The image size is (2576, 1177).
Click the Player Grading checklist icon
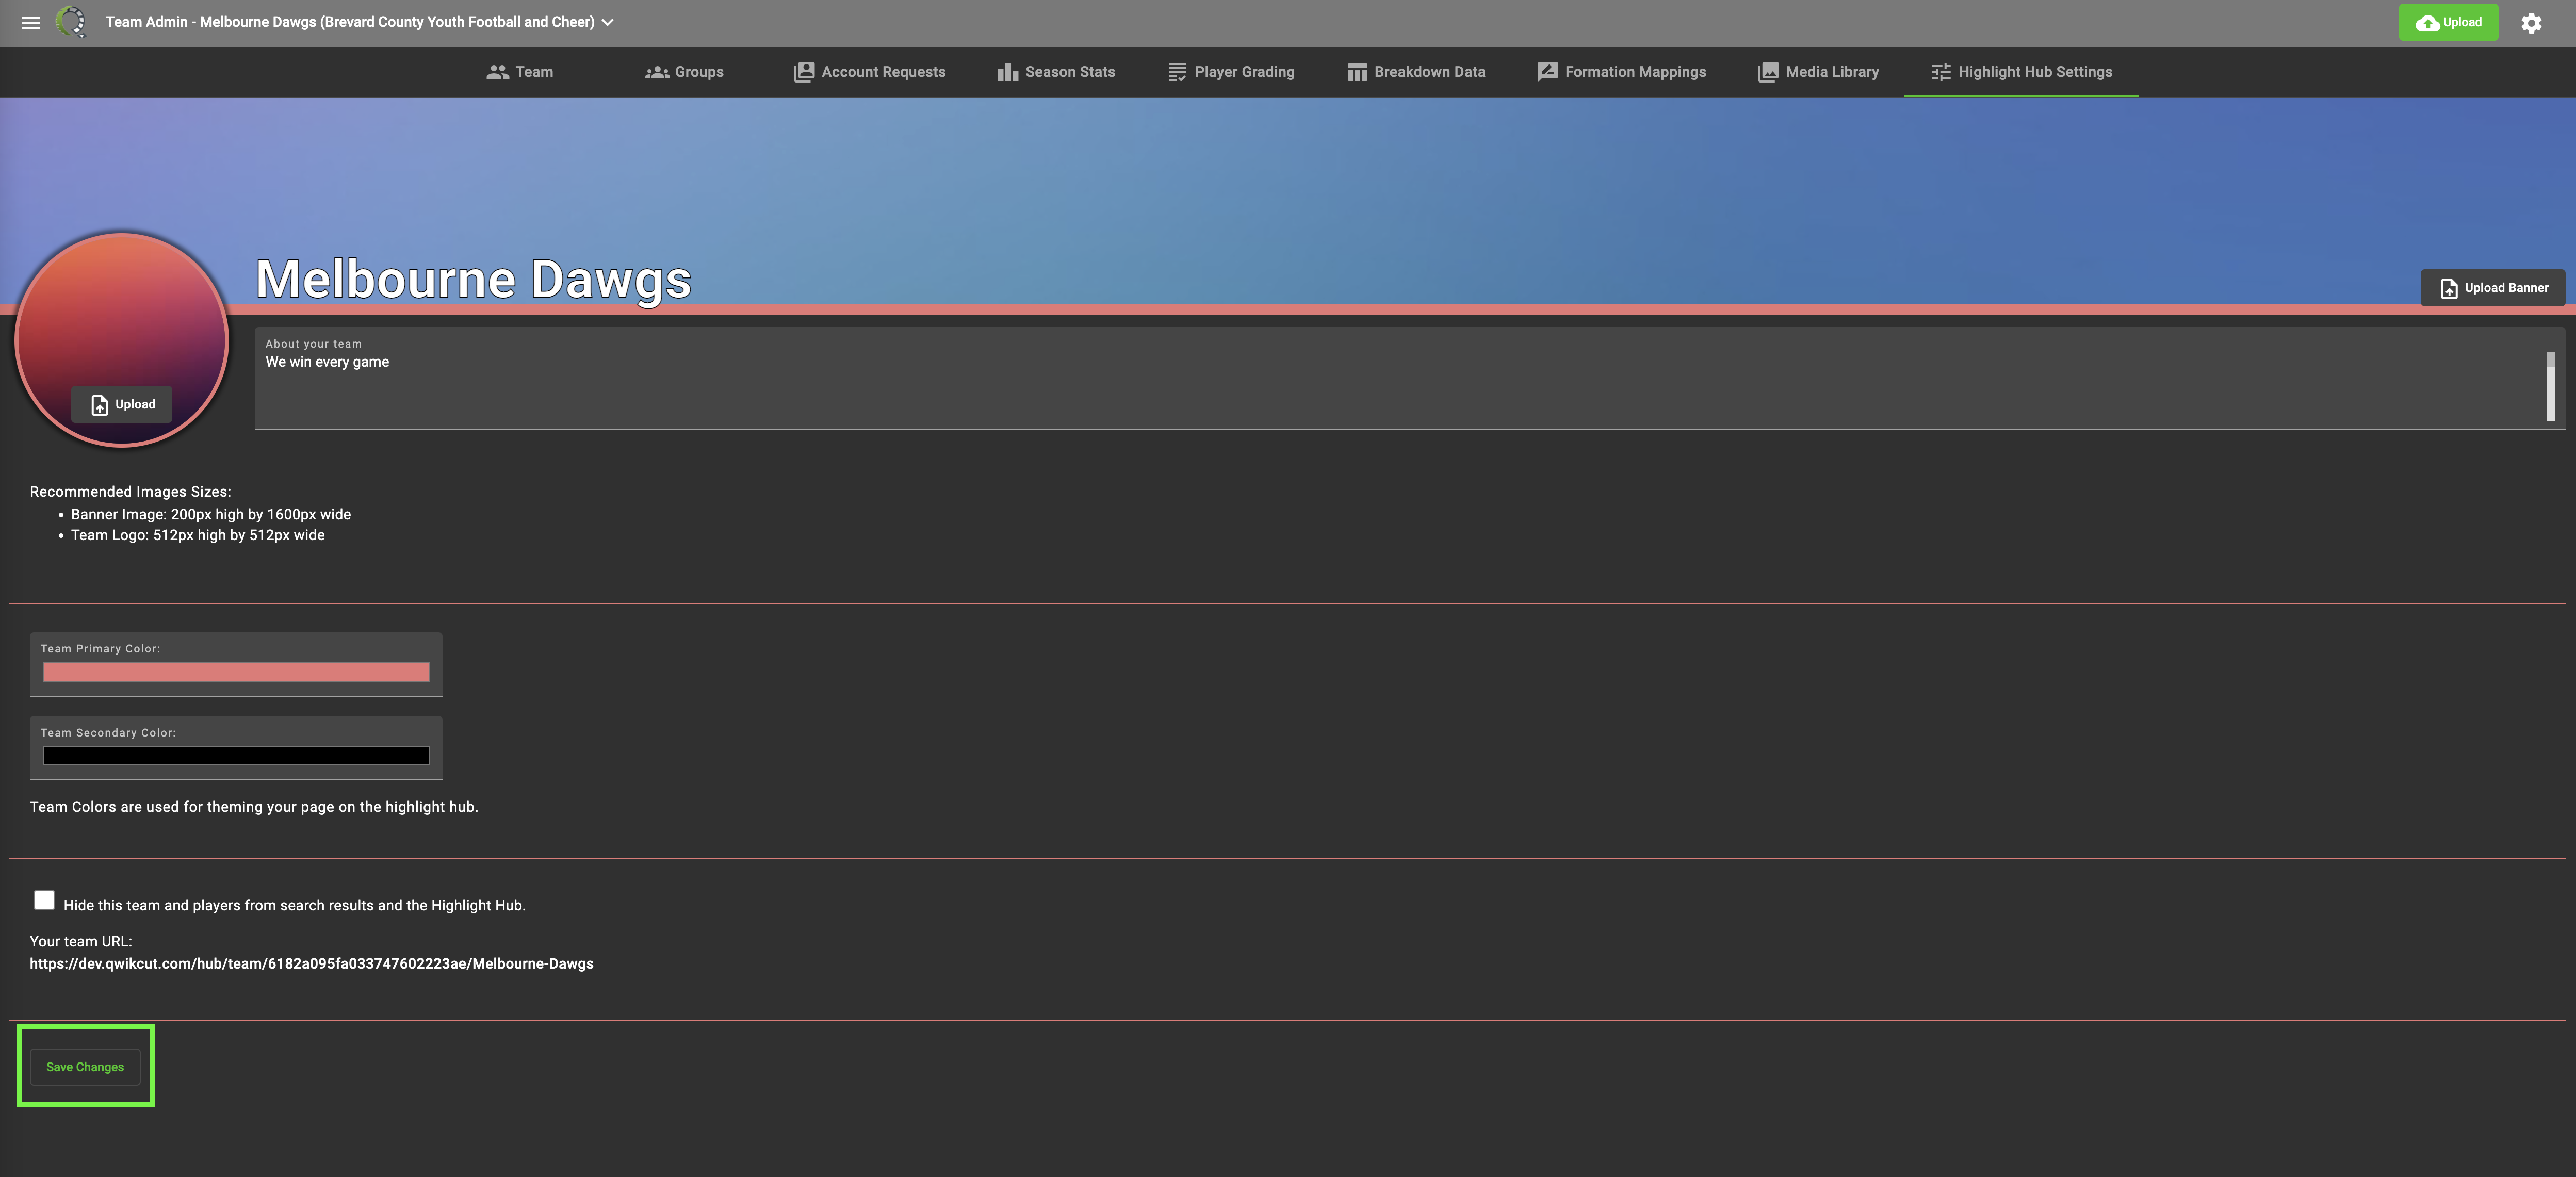pyautogui.click(x=1177, y=72)
